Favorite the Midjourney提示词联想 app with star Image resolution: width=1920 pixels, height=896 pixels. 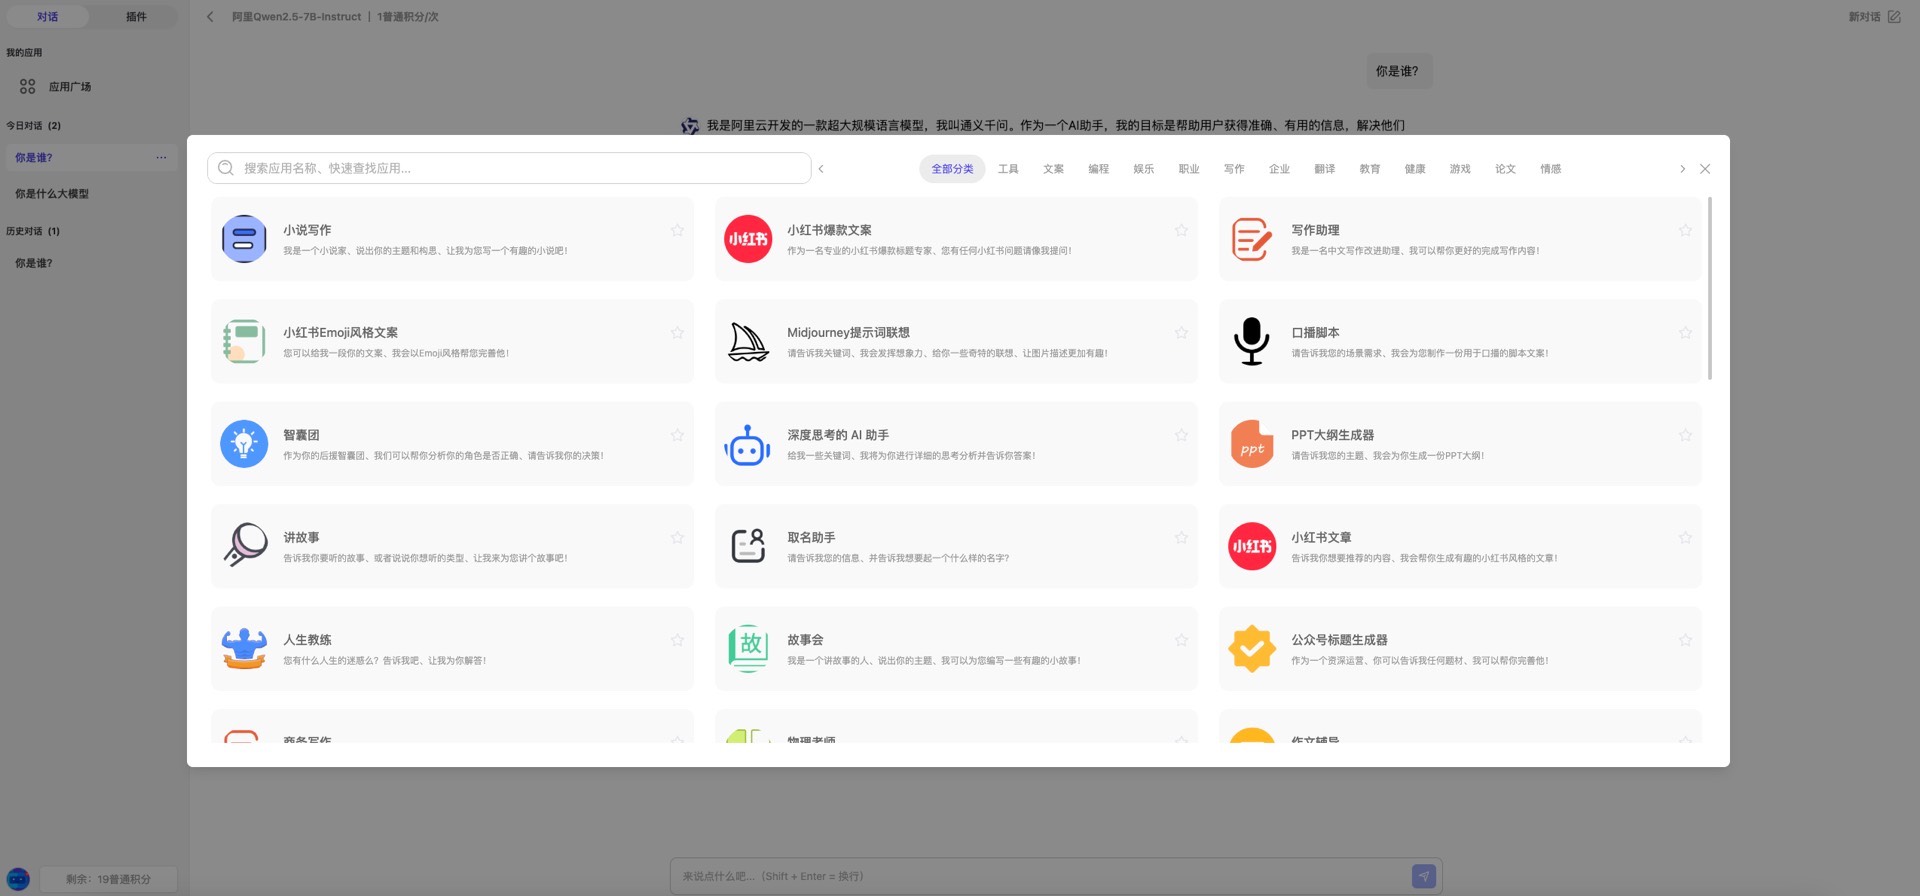click(x=1181, y=332)
